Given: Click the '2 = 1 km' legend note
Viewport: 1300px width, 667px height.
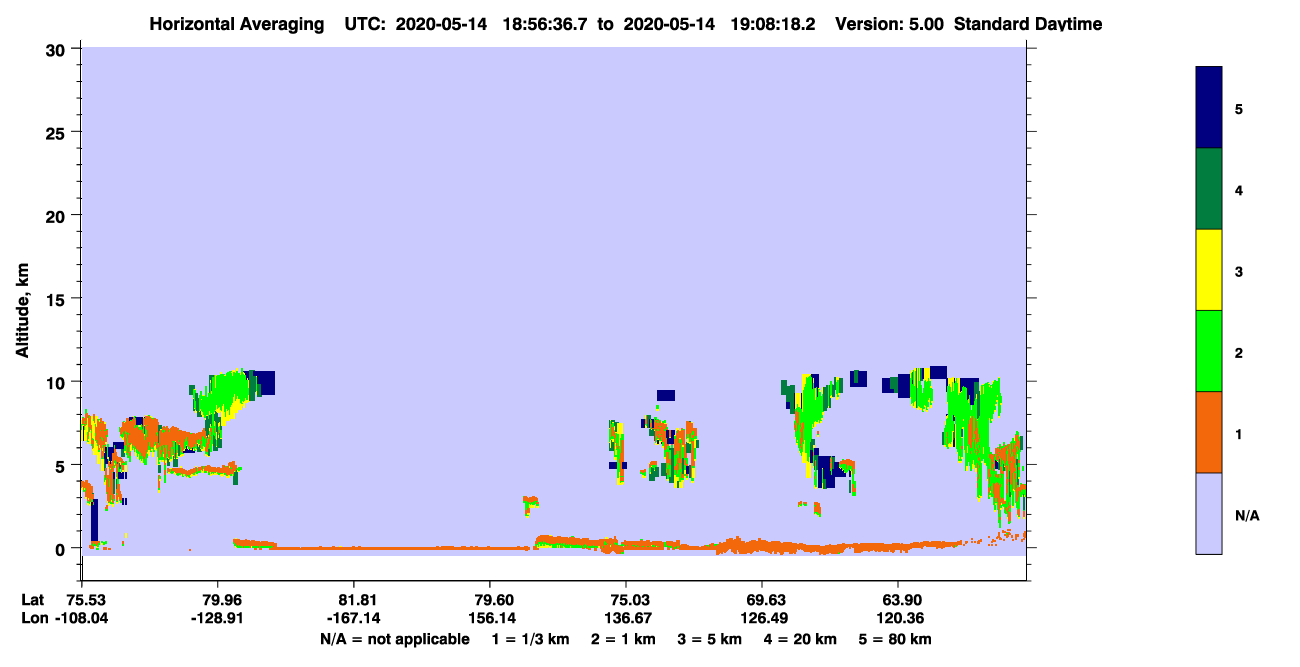Looking at the screenshot, I should (x=623, y=639).
